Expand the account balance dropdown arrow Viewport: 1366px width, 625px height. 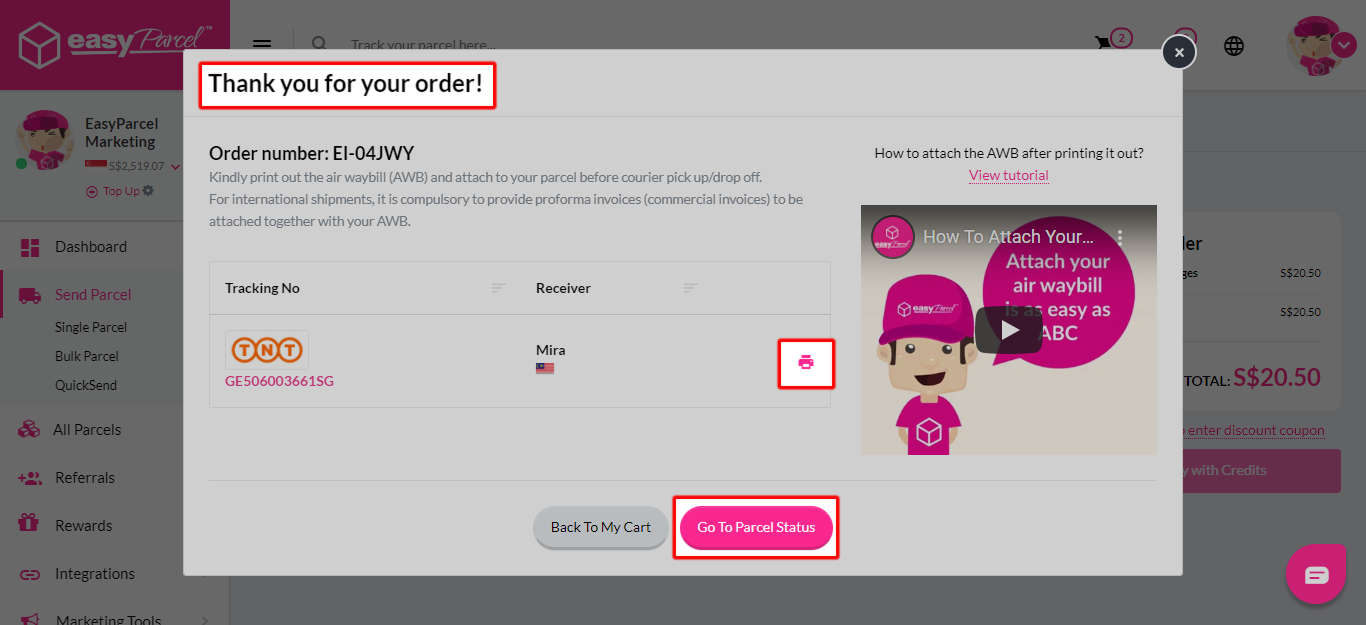point(176,167)
